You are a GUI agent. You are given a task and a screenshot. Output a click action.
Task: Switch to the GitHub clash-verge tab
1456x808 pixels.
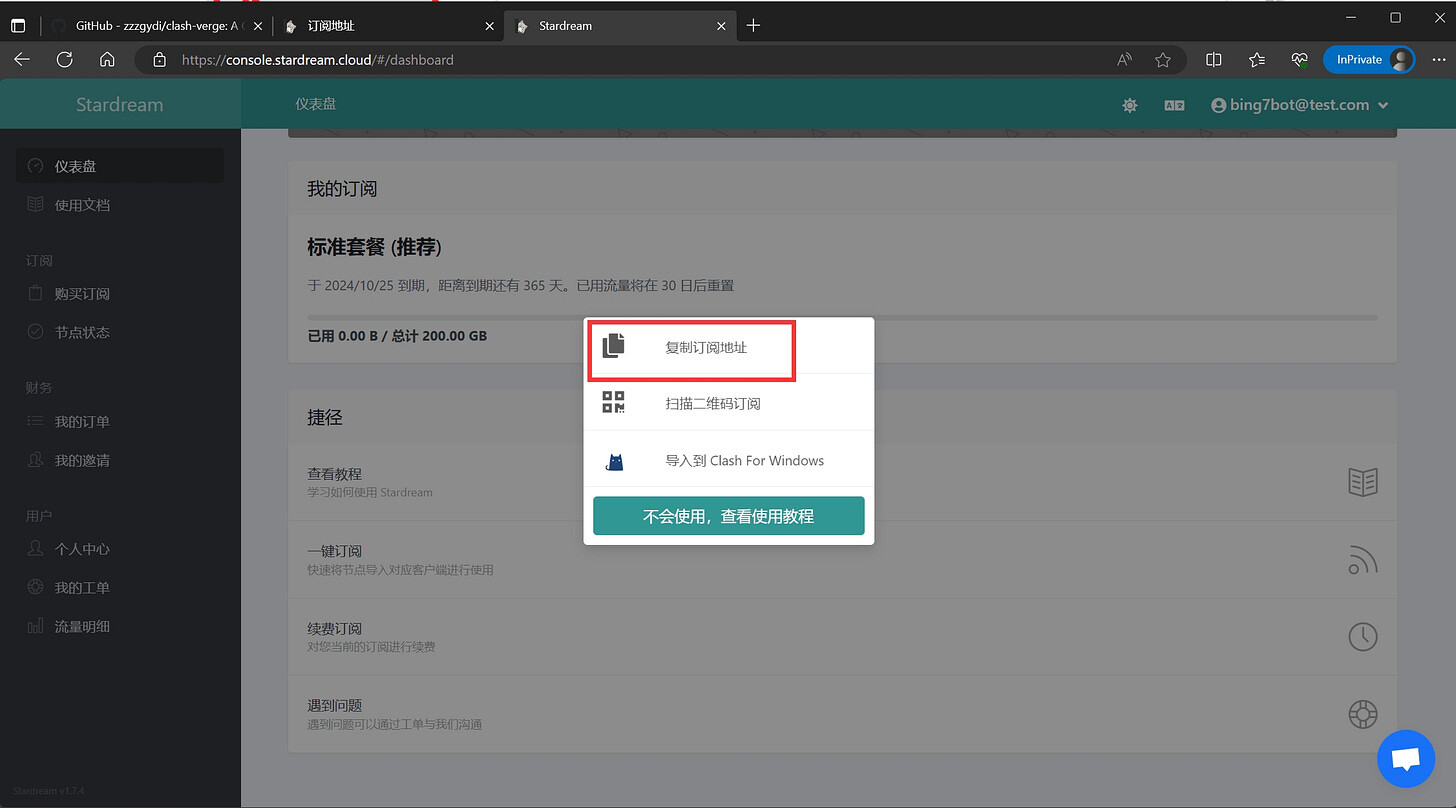pyautogui.click(x=155, y=26)
